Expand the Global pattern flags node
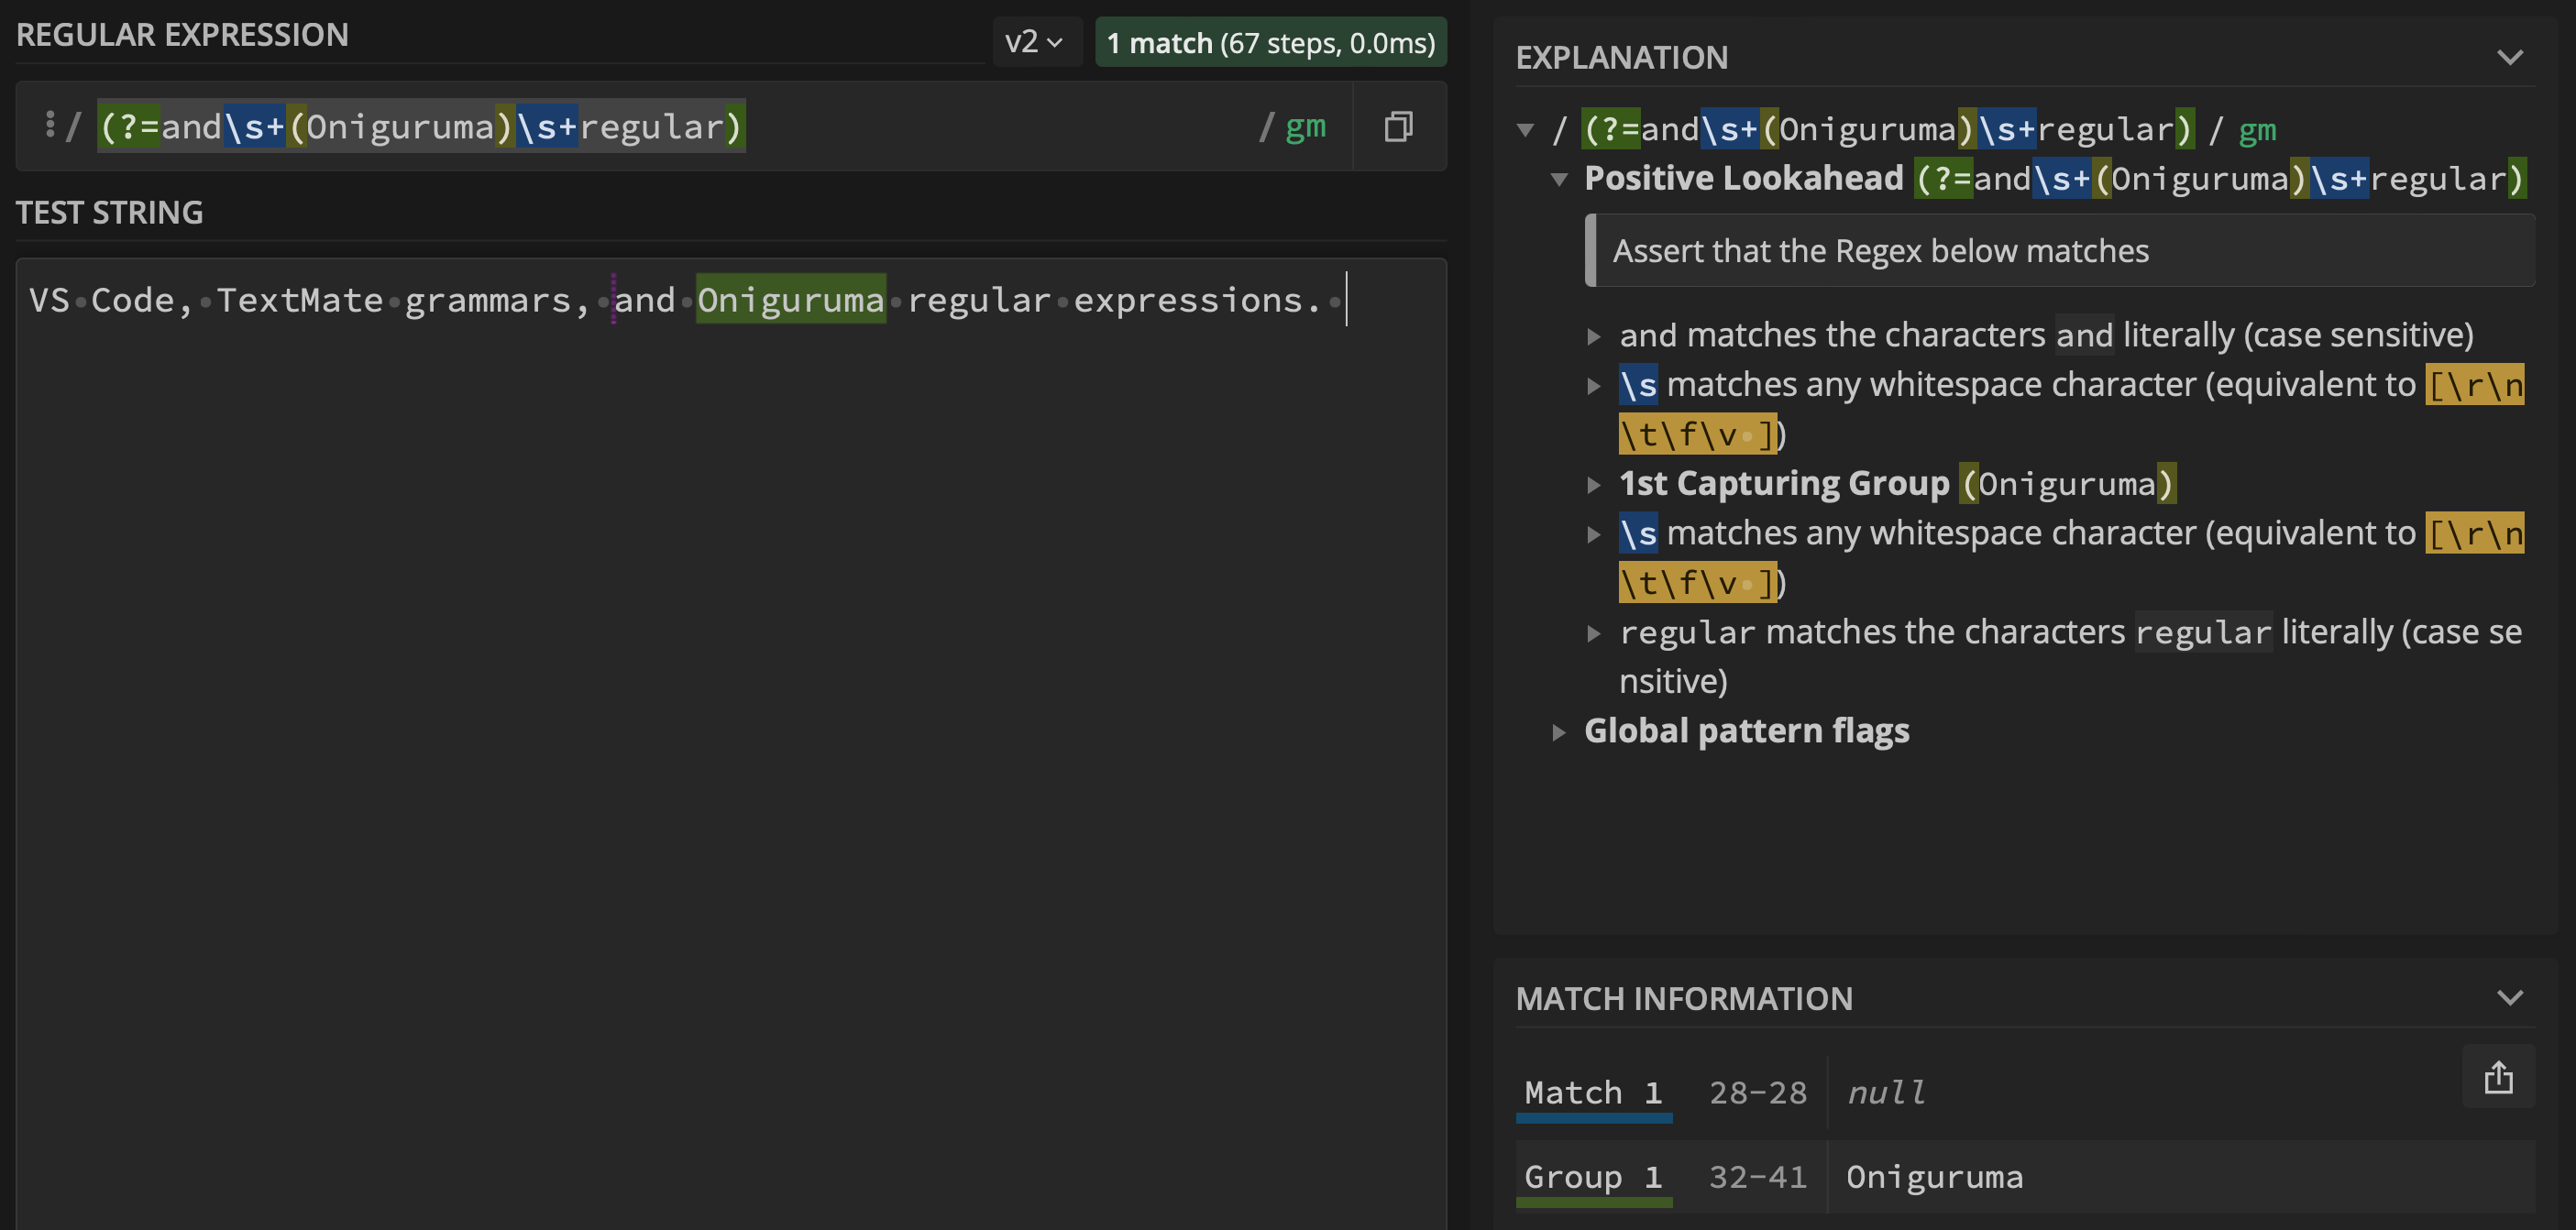The height and width of the screenshot is (1230, 2576). coord(1558,732)
